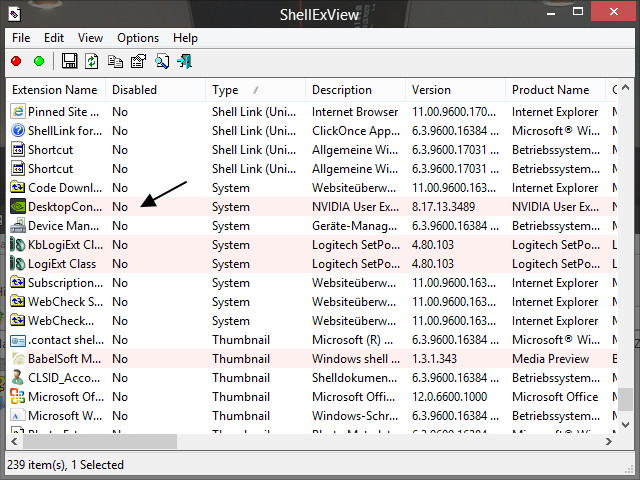
Task: Click the WebCheck... name cell
Action: [x=61, y=321]
